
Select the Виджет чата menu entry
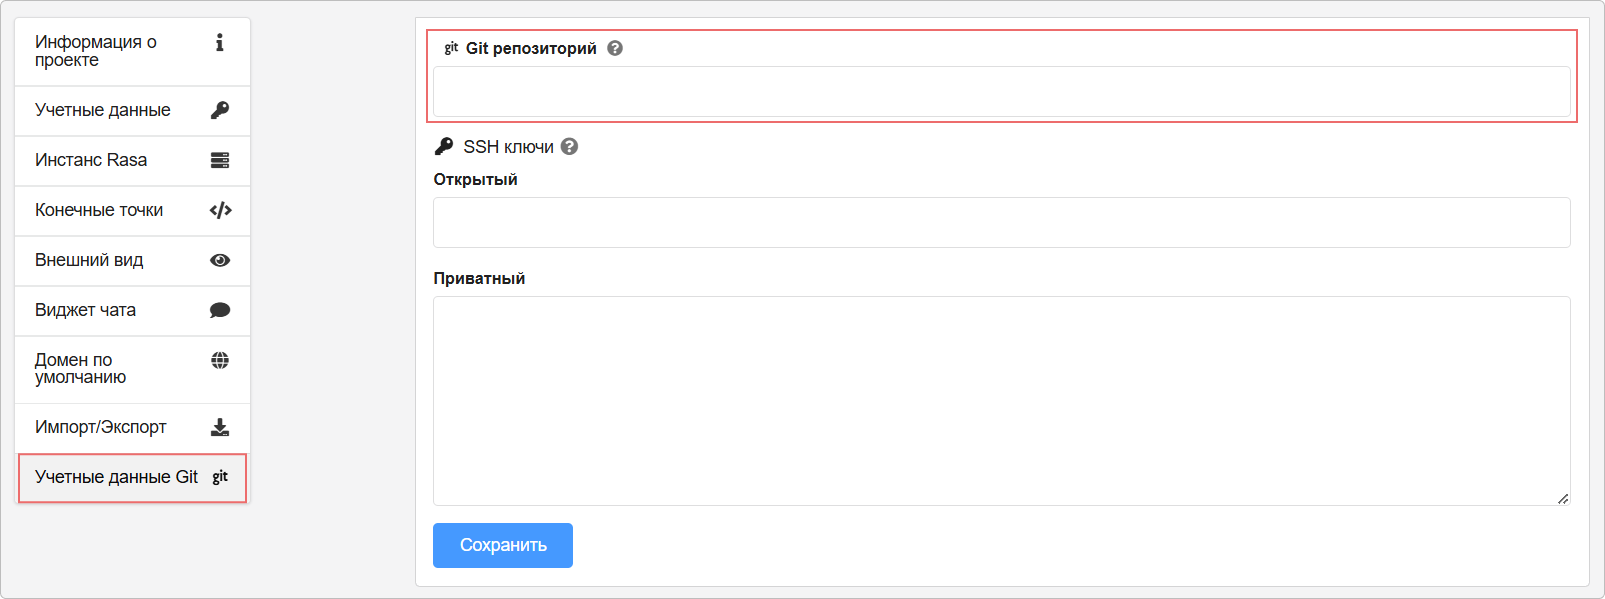pyautogui.click(x=86, y=310)
